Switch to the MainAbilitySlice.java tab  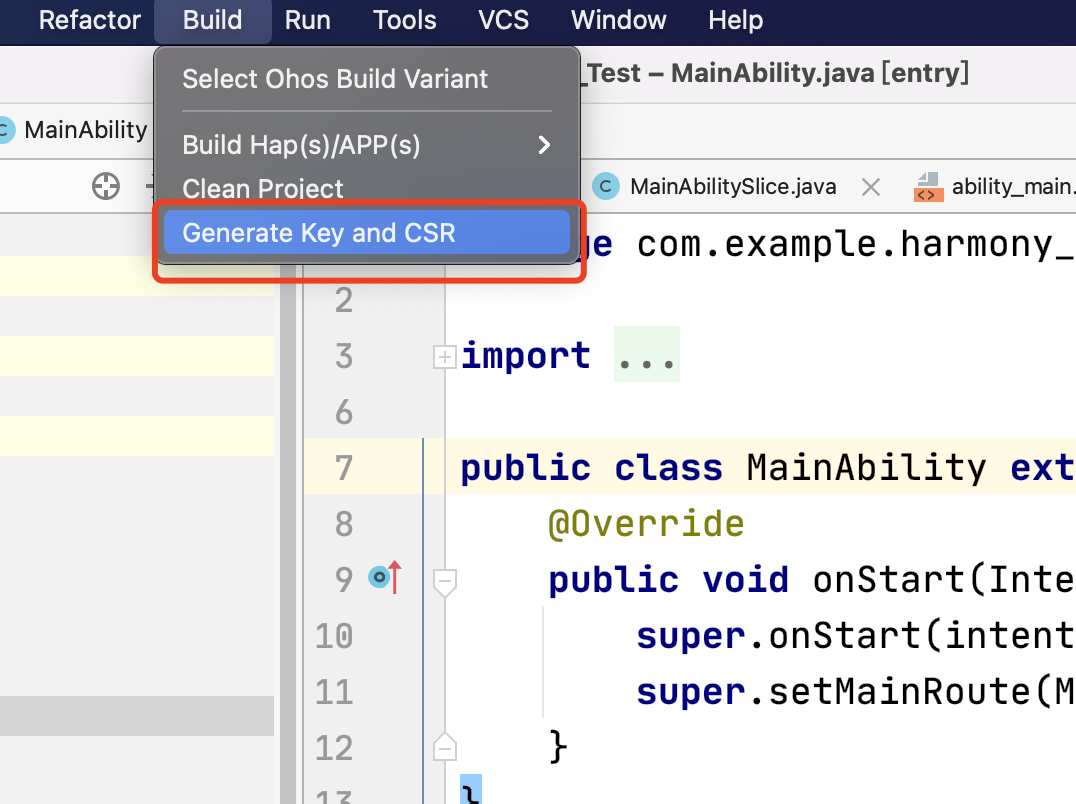(x=732, y=186)
